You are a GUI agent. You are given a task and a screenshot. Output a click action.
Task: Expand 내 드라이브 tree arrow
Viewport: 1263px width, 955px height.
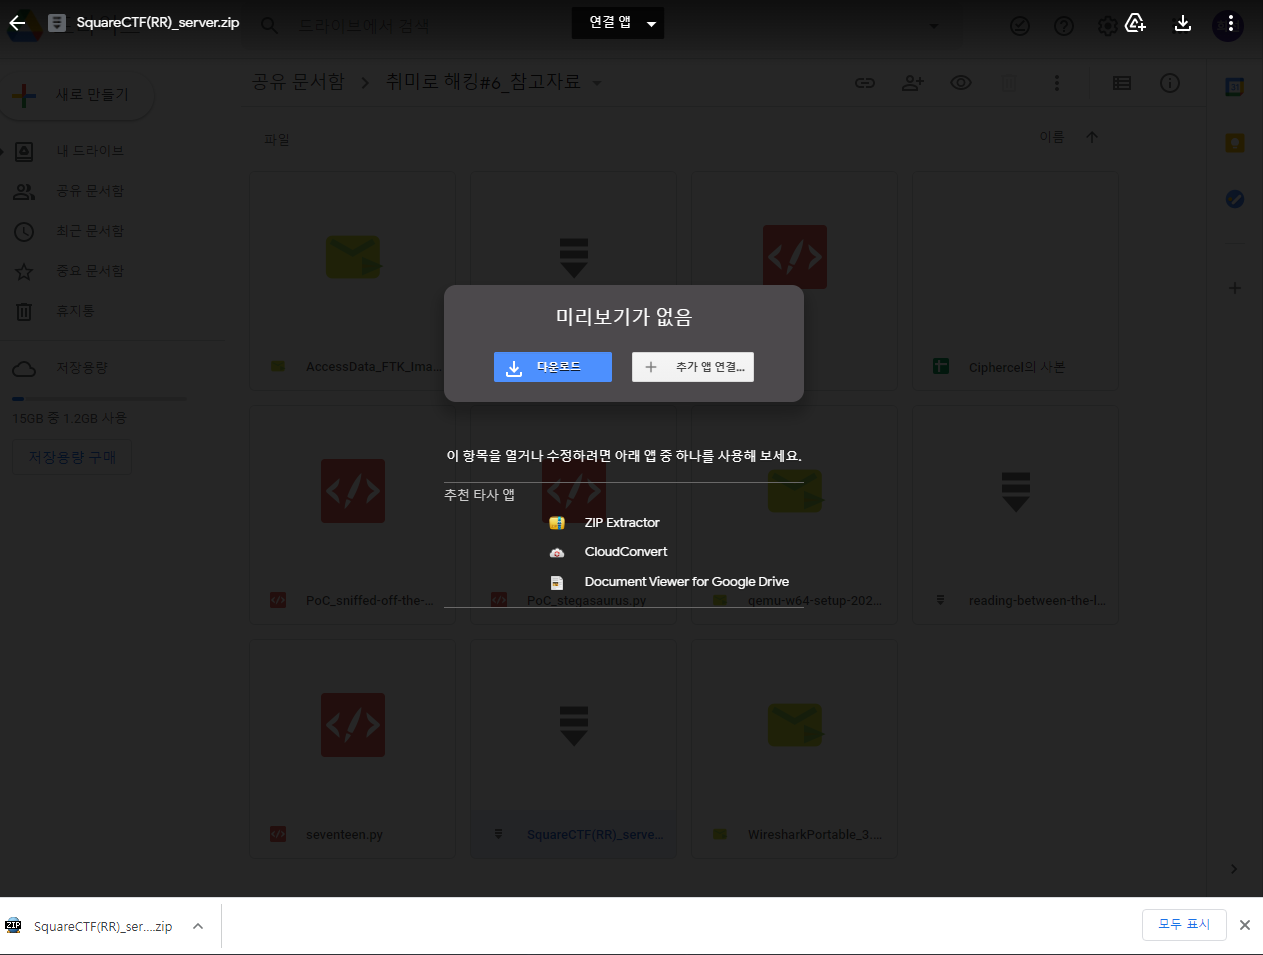pos(3,151)
